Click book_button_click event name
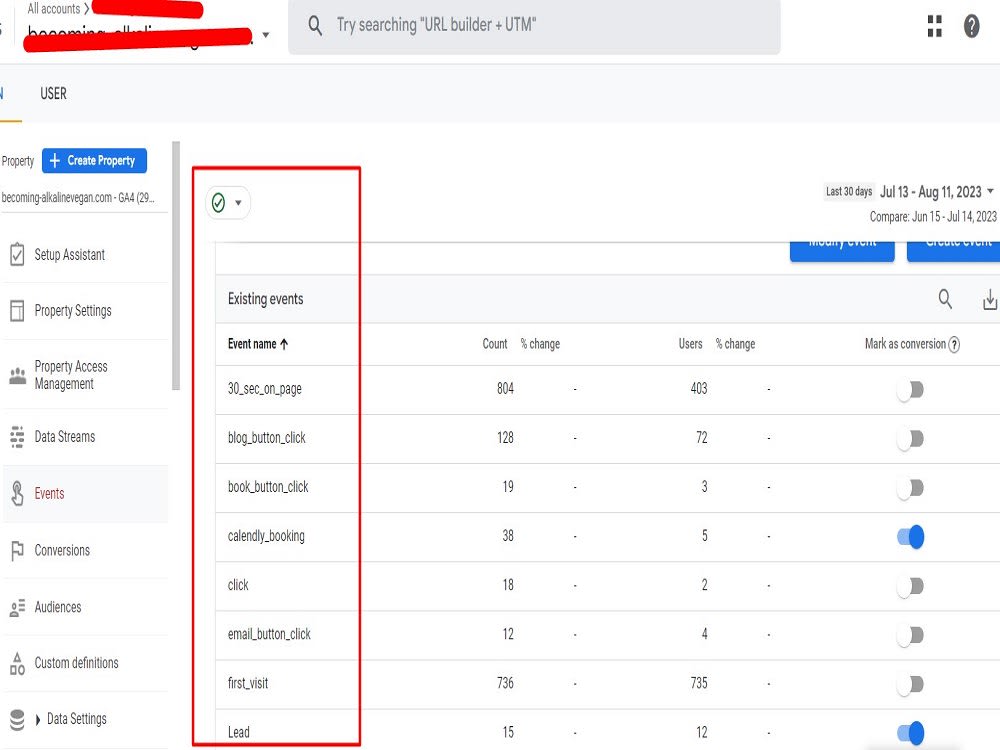 tap(268, 487)
